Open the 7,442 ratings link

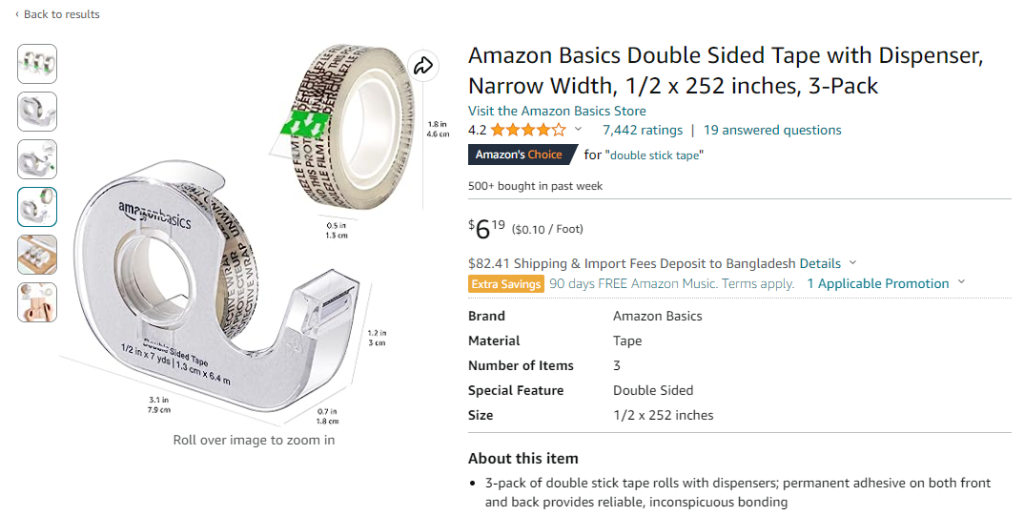tap(642, 130)
